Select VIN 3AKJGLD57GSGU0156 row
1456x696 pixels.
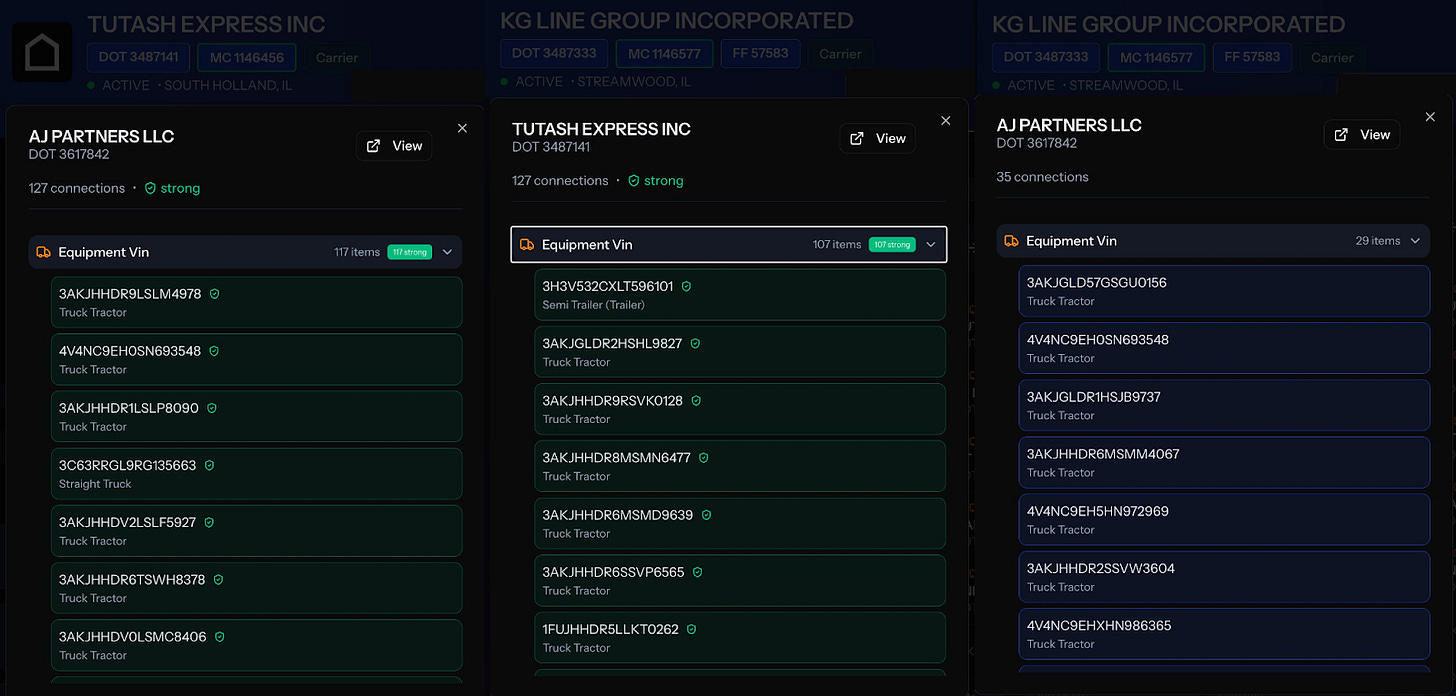point(1224,290)
